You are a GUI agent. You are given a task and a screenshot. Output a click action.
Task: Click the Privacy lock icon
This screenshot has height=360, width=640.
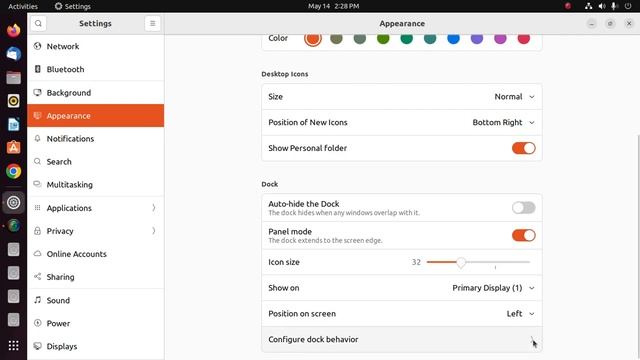pyautogui.click(x=38, y=231)
